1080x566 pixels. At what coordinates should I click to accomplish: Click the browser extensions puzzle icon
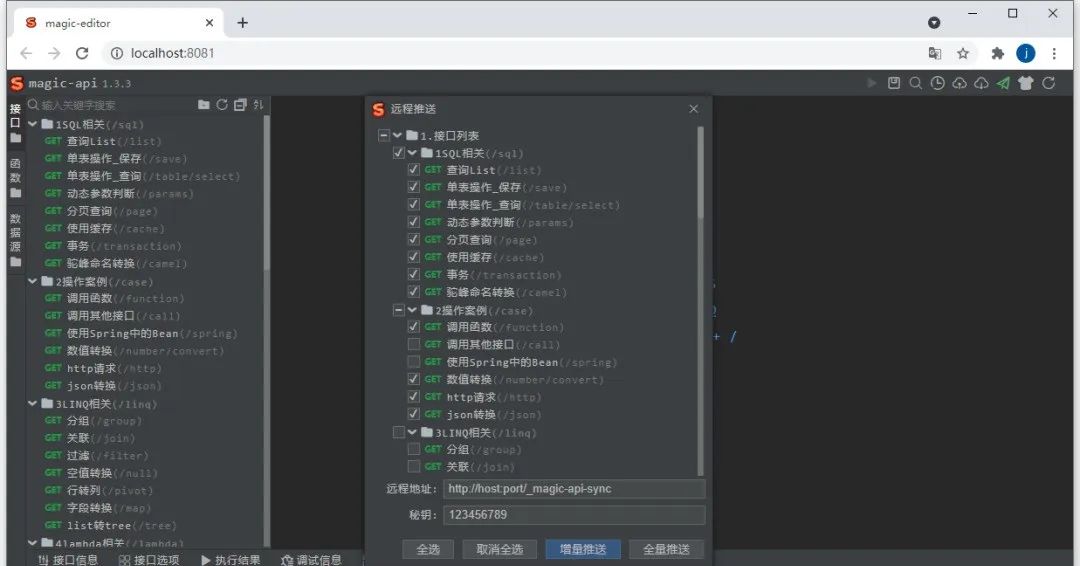(x=997, y=53)
